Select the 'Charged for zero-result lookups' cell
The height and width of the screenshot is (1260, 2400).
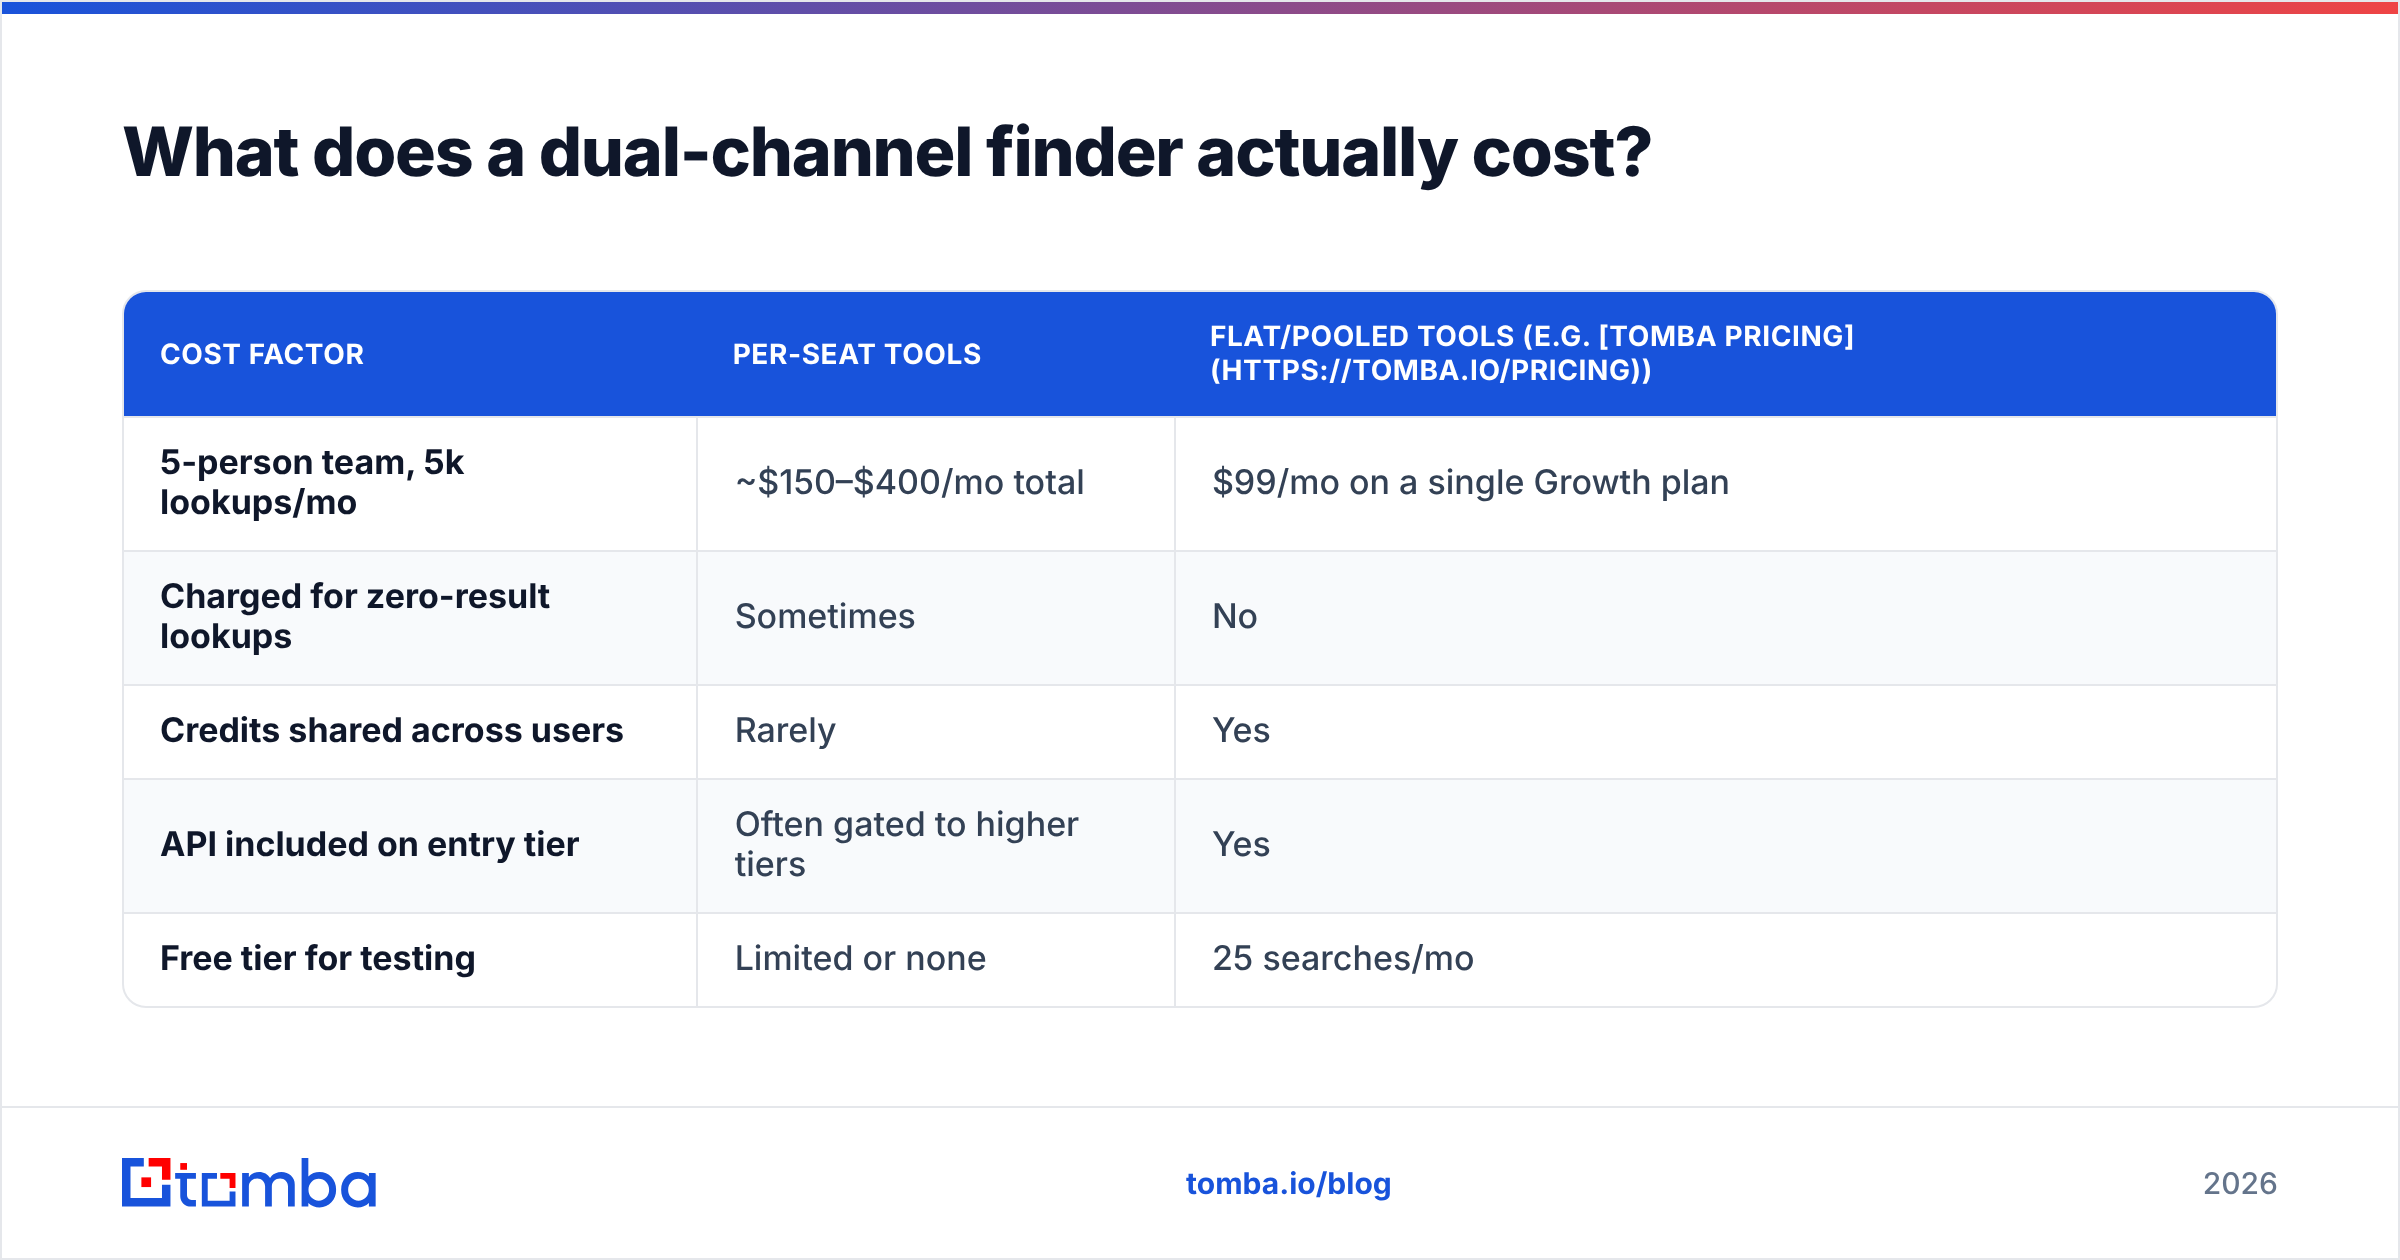(x=410, y=617)
